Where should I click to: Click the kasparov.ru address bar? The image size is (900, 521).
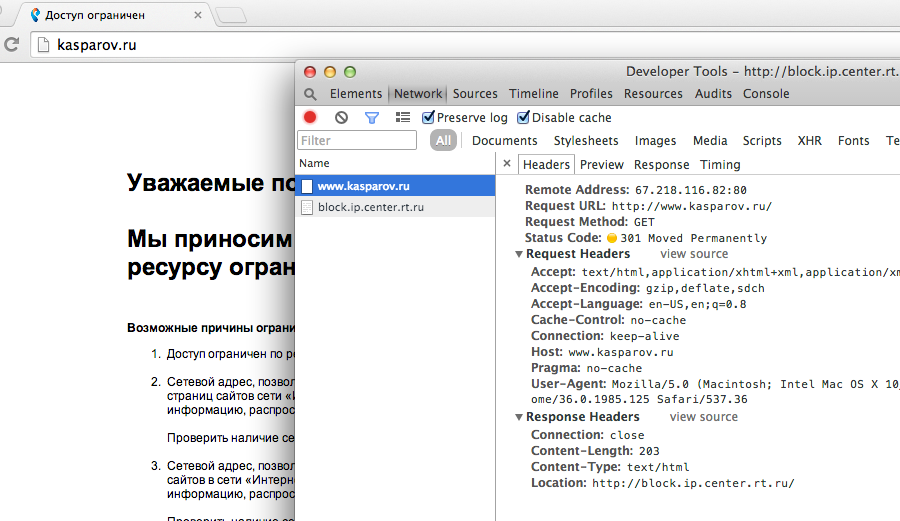pyautogui.click(x=465, y=45)
